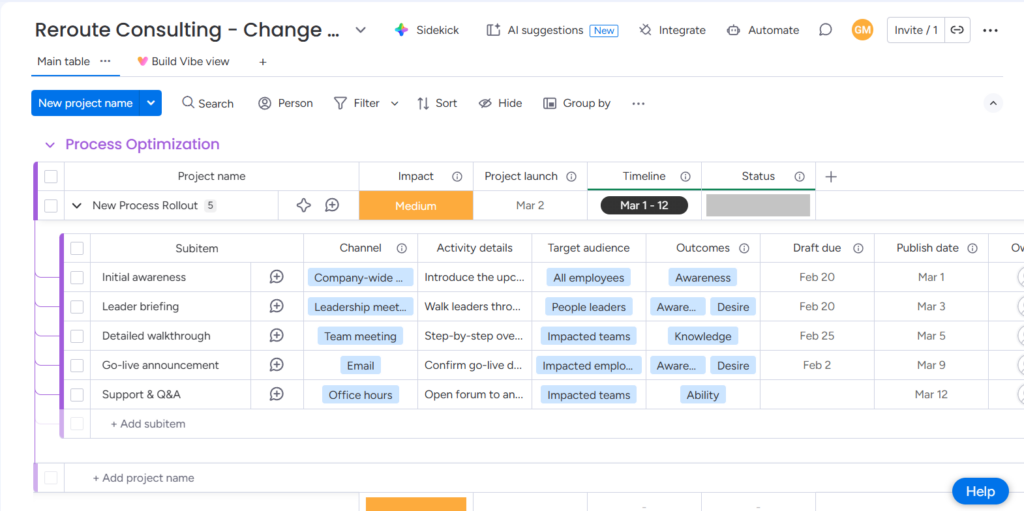Collapse New Process Rollout subitems
Screen dimensions: 1024x511
pyautogui.click(x=77, y=206)
